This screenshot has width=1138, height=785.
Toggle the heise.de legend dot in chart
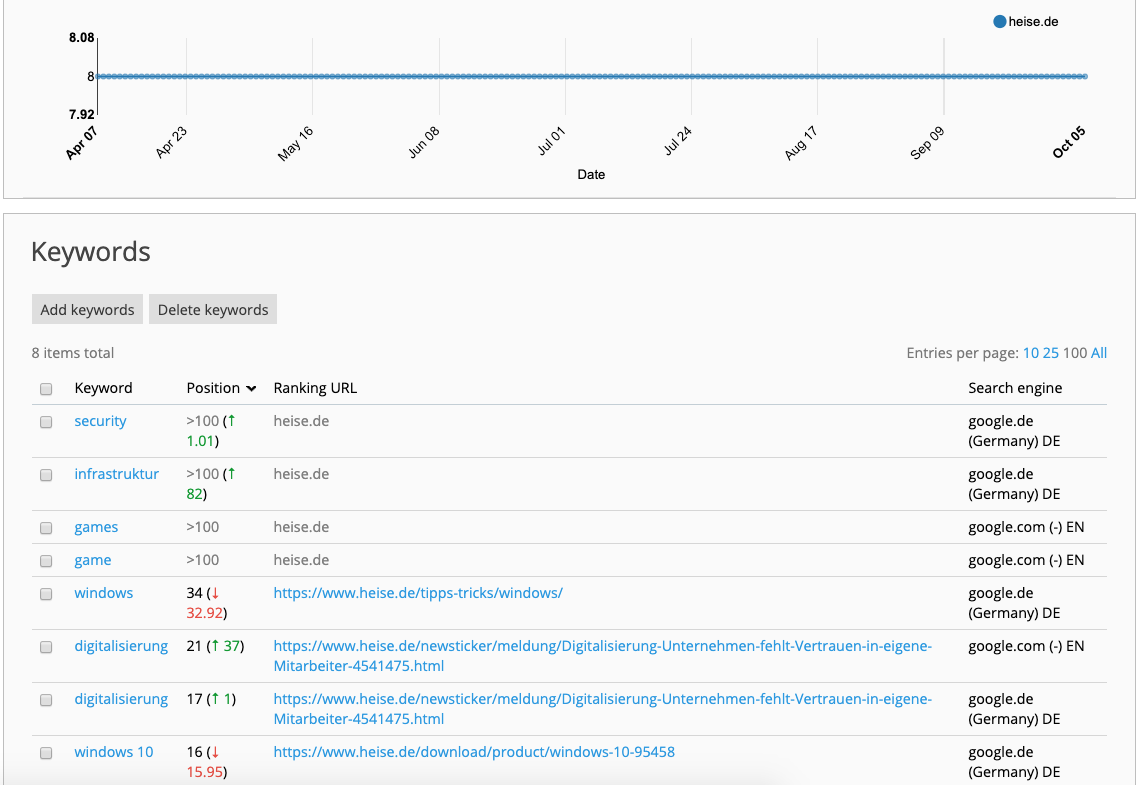999,22
